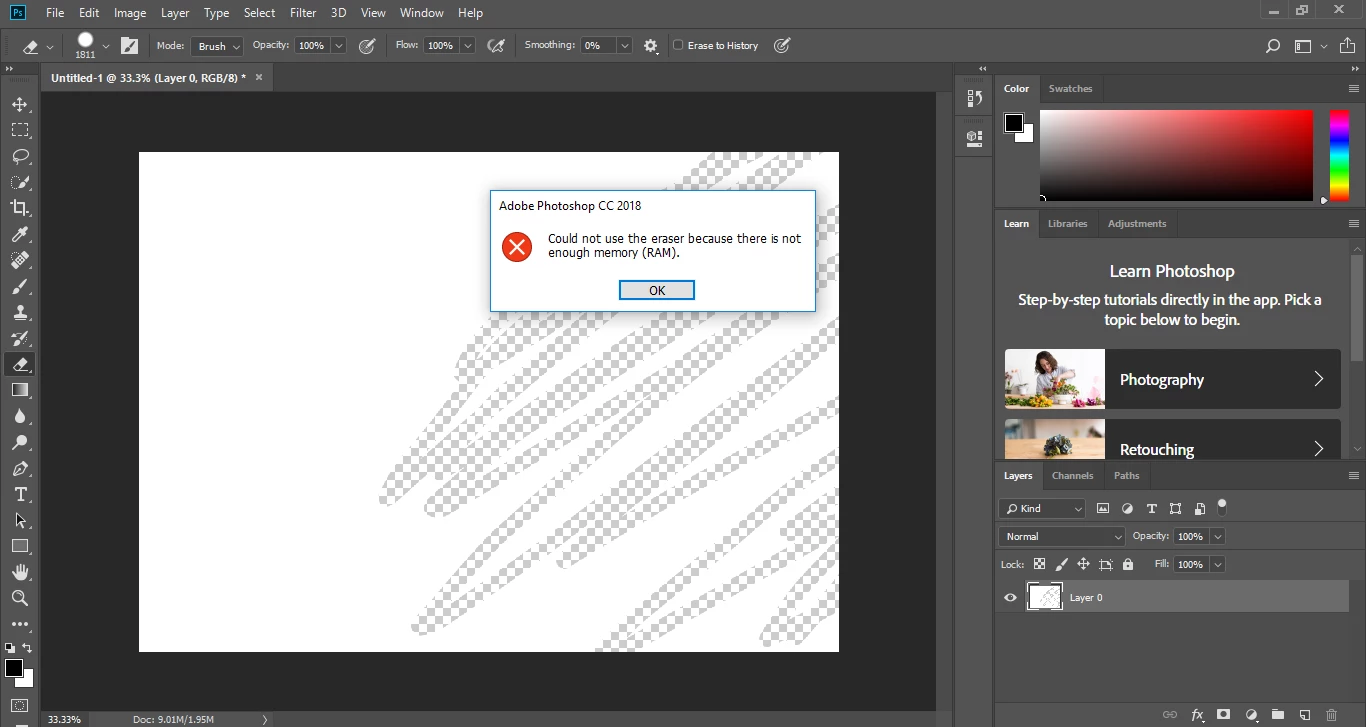Toggle pressure for opacity button
The width and height of the screenshot is (1366, 727).
click(366, 46)
